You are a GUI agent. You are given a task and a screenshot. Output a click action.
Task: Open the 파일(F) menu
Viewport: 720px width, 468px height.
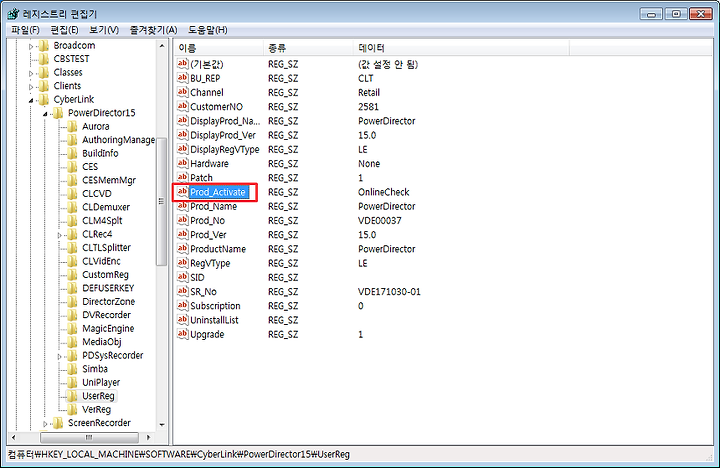tap(25, 30)
